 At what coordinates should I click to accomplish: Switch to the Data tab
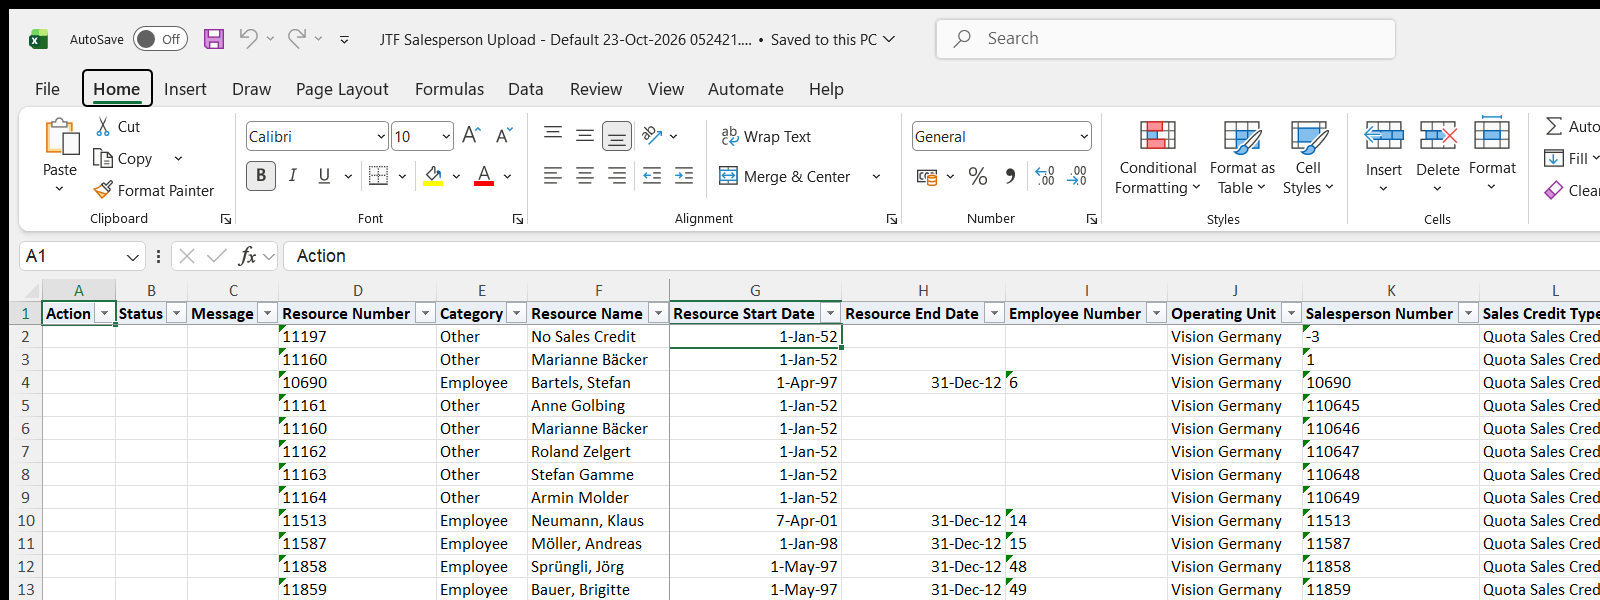(x=526, y=89)
